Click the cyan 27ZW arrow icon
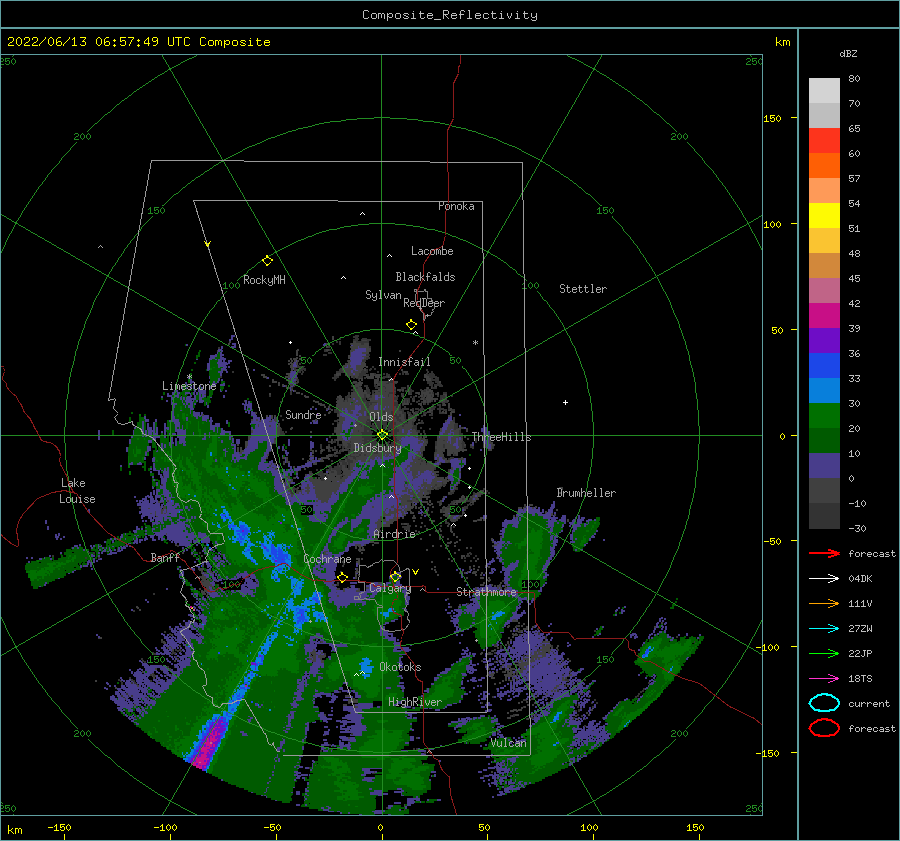The image size is (900, 841). pos(824,629)
